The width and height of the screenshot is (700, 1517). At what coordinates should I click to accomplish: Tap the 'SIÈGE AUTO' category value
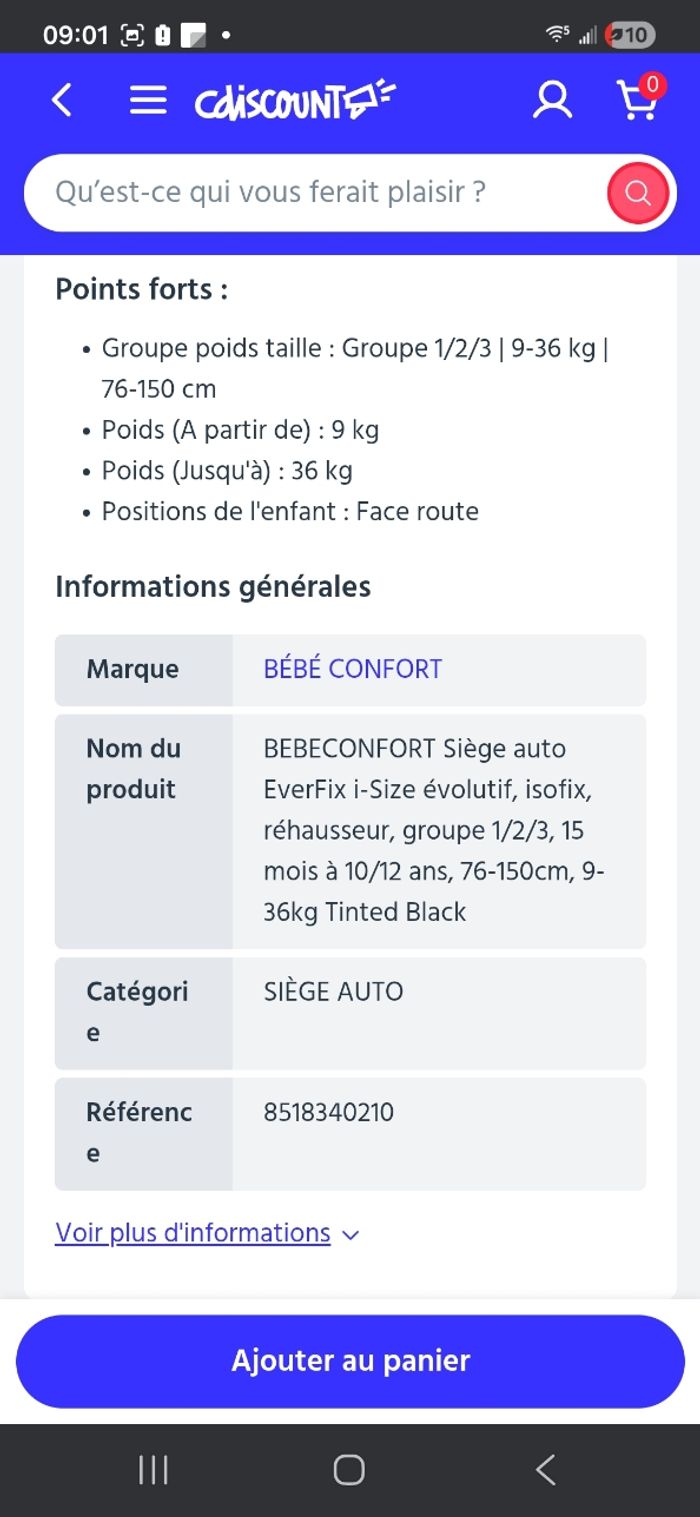click(334, 992)
